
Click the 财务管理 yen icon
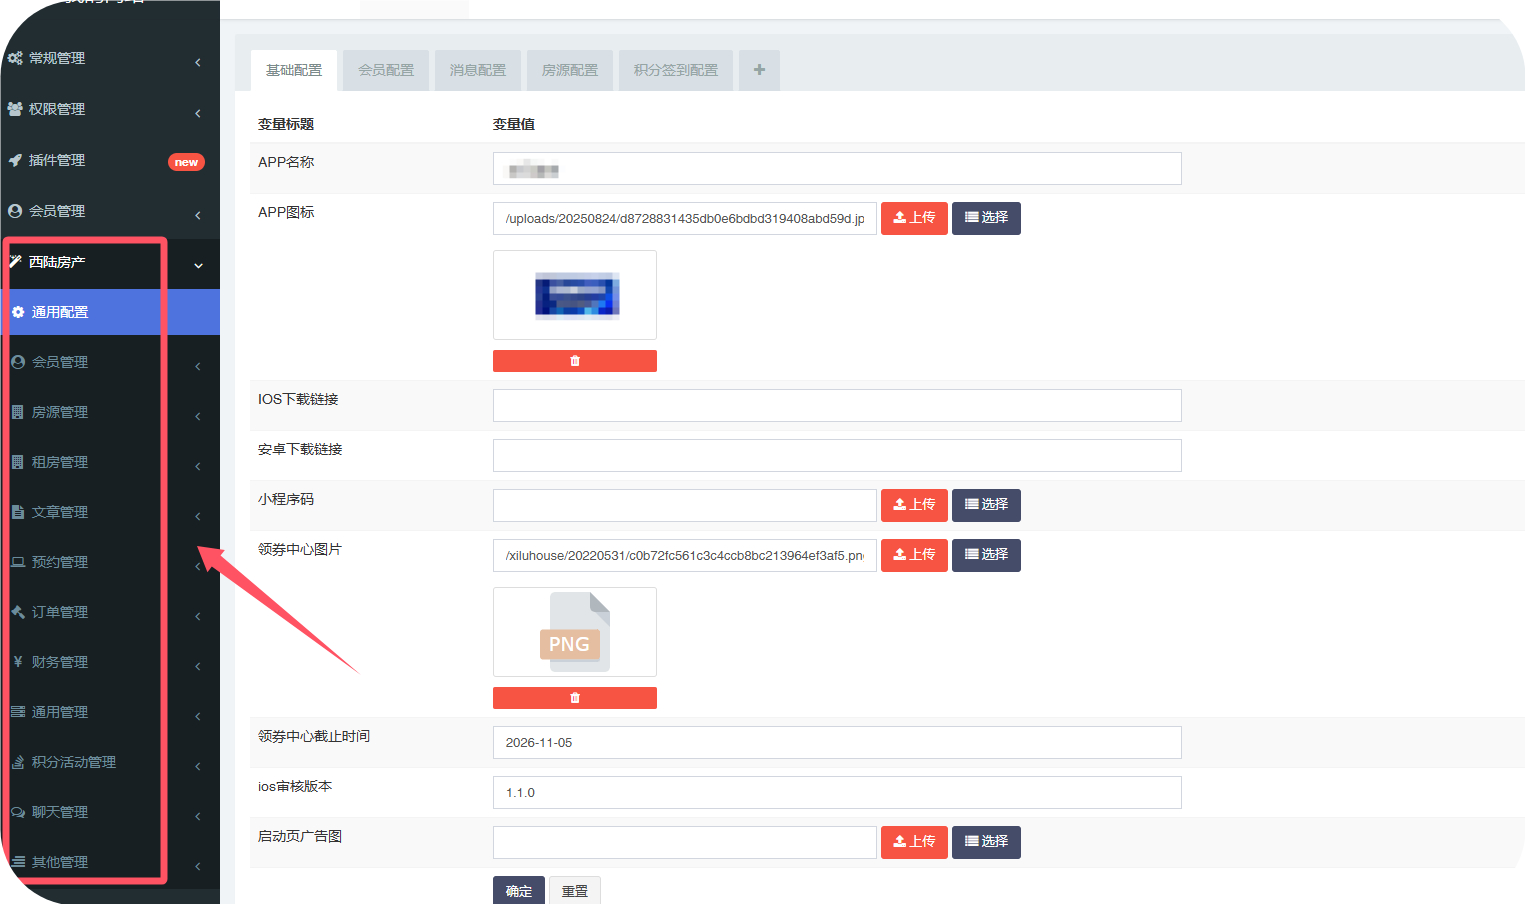click(x=18, y=662)
